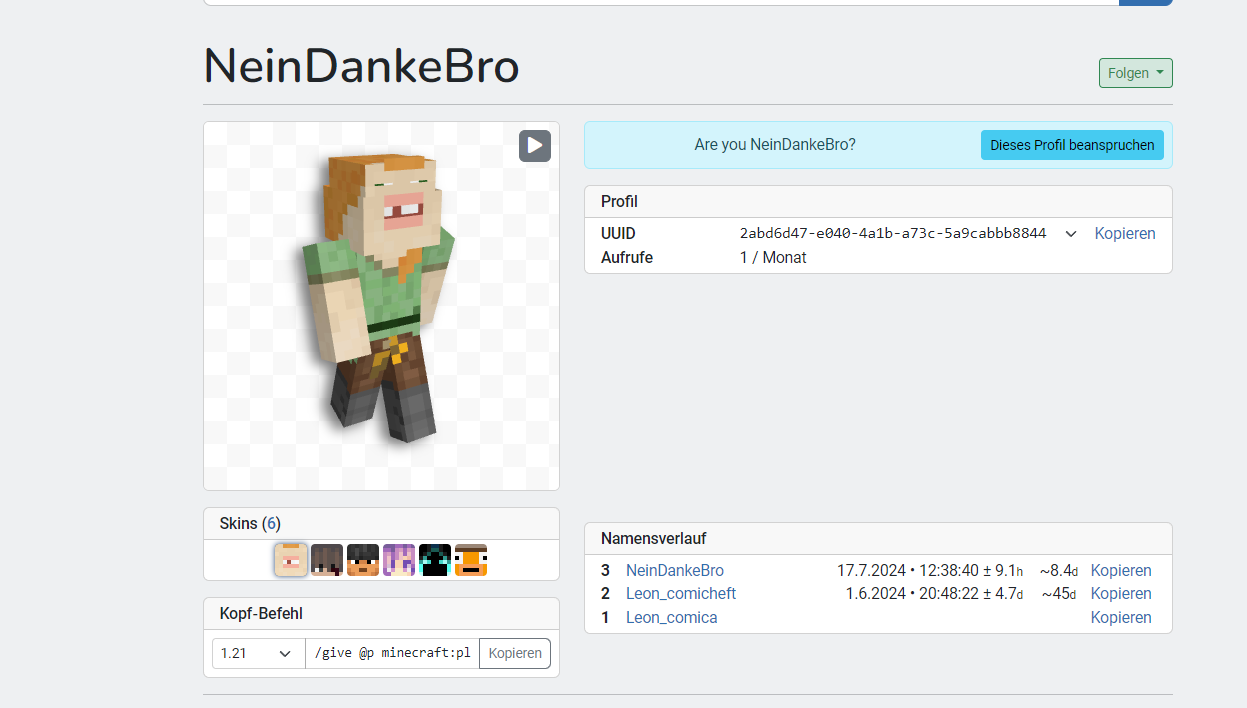Open the skins count link (6)
1247x708 pixels.
pyautogui.click(x=271, y=523)
